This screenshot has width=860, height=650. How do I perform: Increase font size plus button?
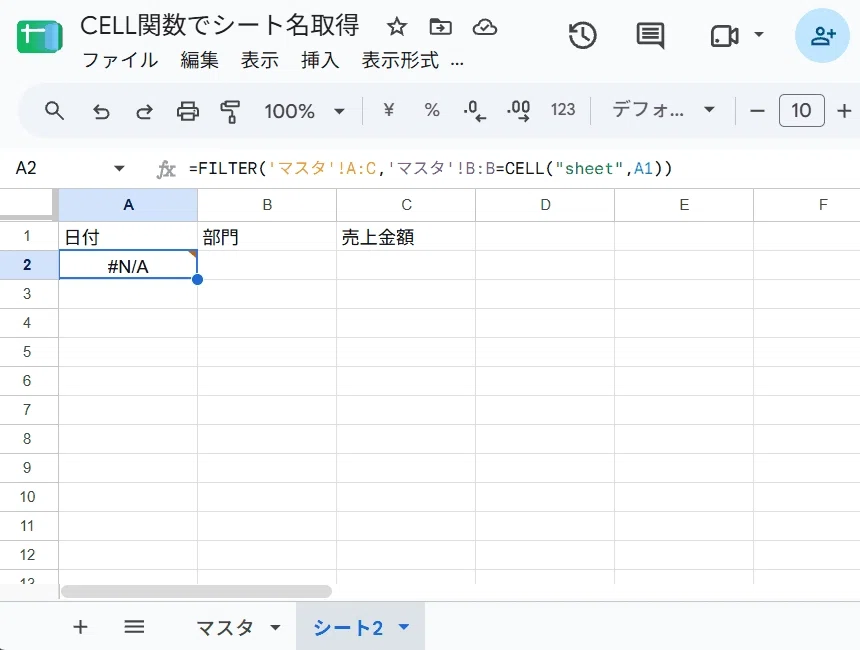(x=844, y=111)
